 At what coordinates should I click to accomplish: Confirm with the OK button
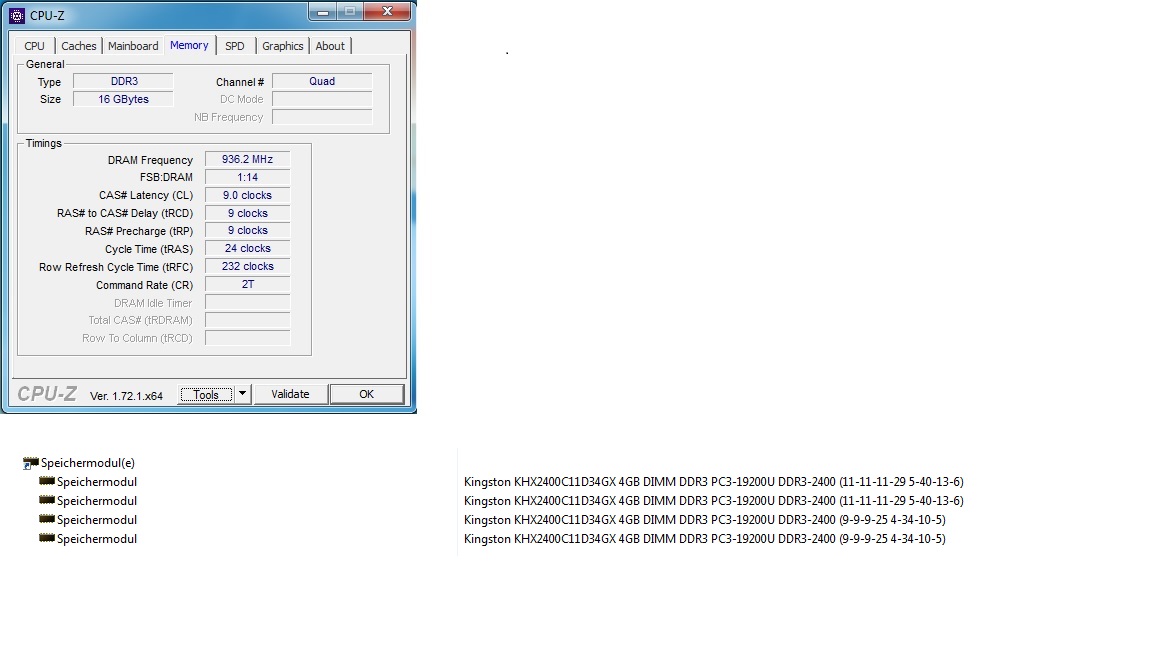(x=366, y=394)
